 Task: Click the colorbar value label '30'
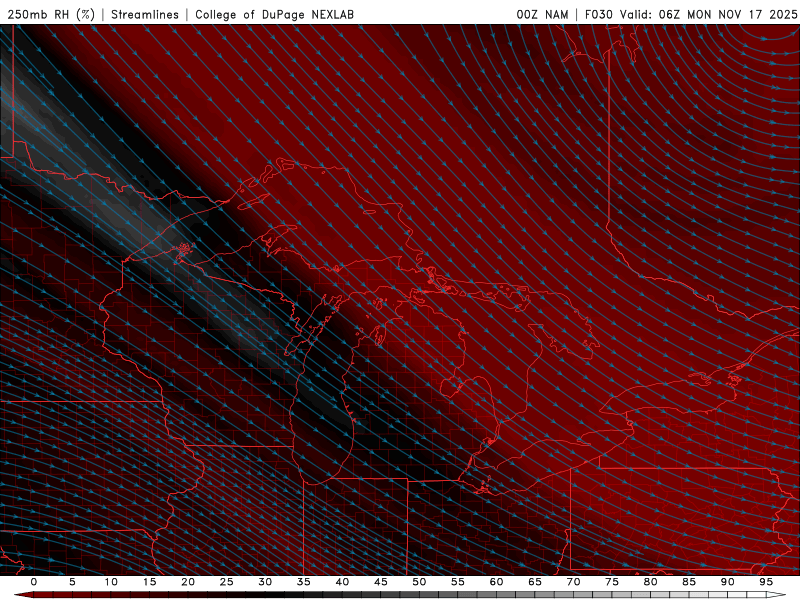pyautogui.click(x=265, y=582)
